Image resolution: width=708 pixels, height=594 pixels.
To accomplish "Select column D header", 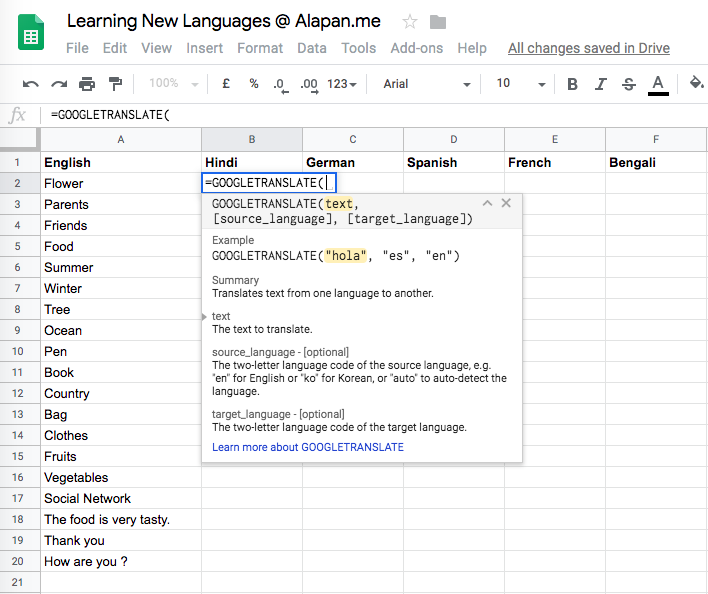I will [x=454, y=139].
